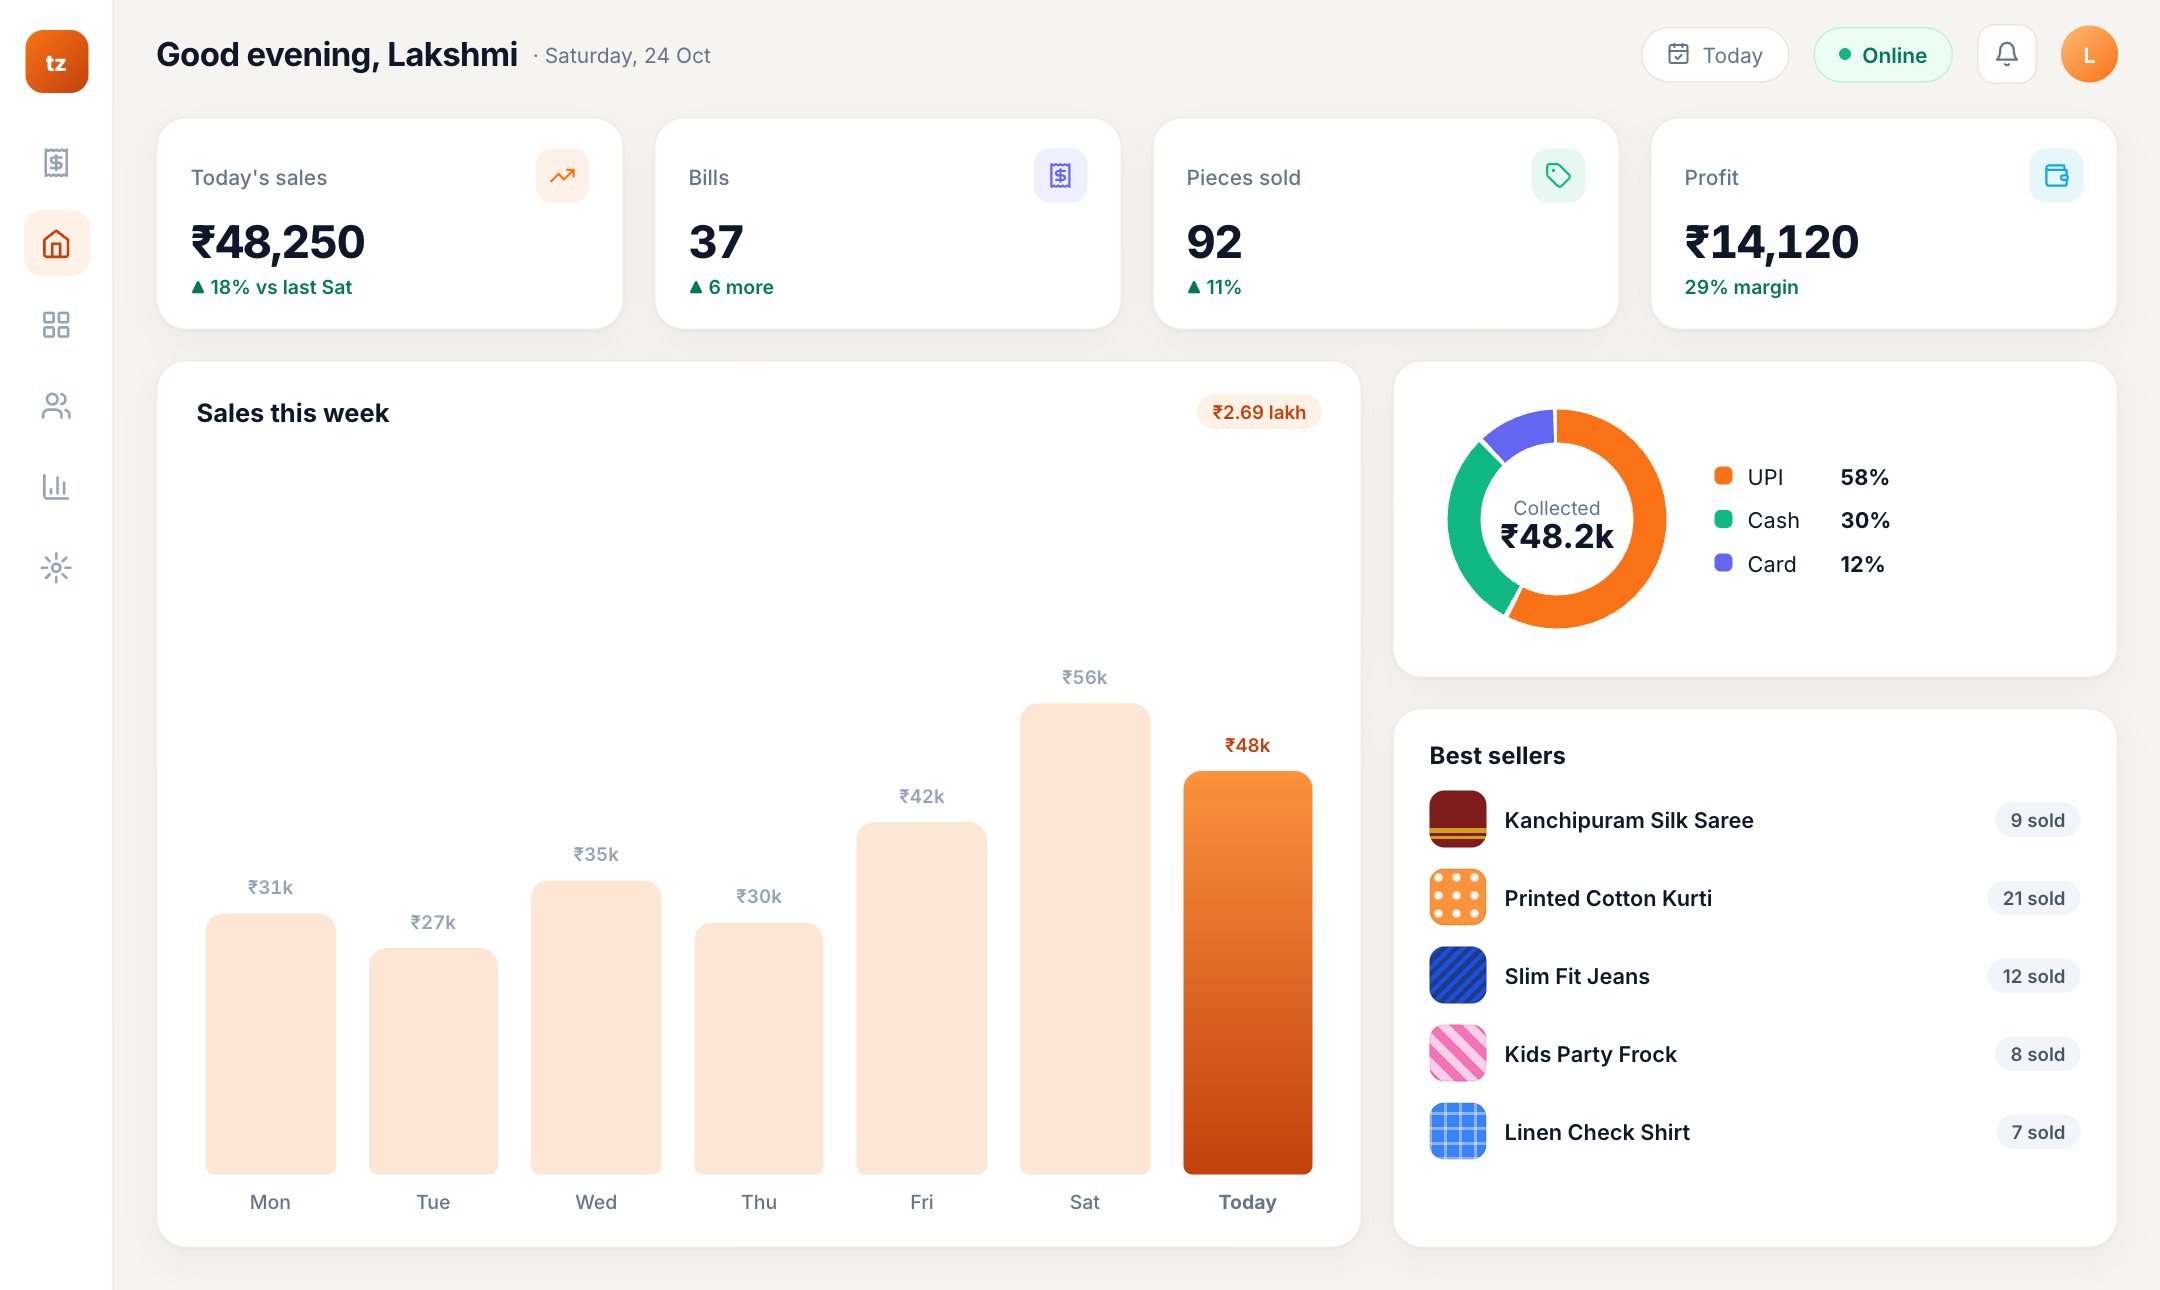Open the customers sidebar icon
Screen dimensions: 2160x1290
pyautogui.click(x=56, y=405)
